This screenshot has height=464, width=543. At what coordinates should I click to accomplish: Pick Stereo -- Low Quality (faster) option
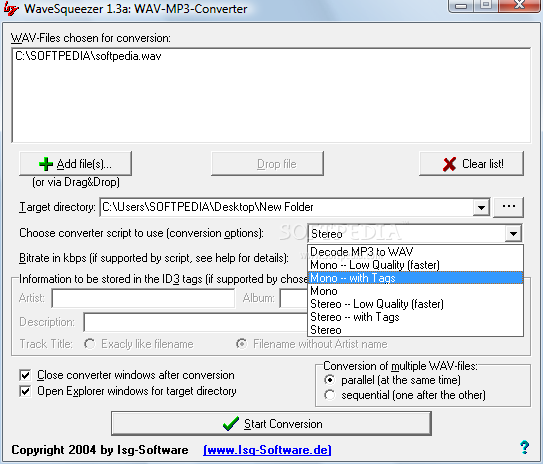pos(416,304)
